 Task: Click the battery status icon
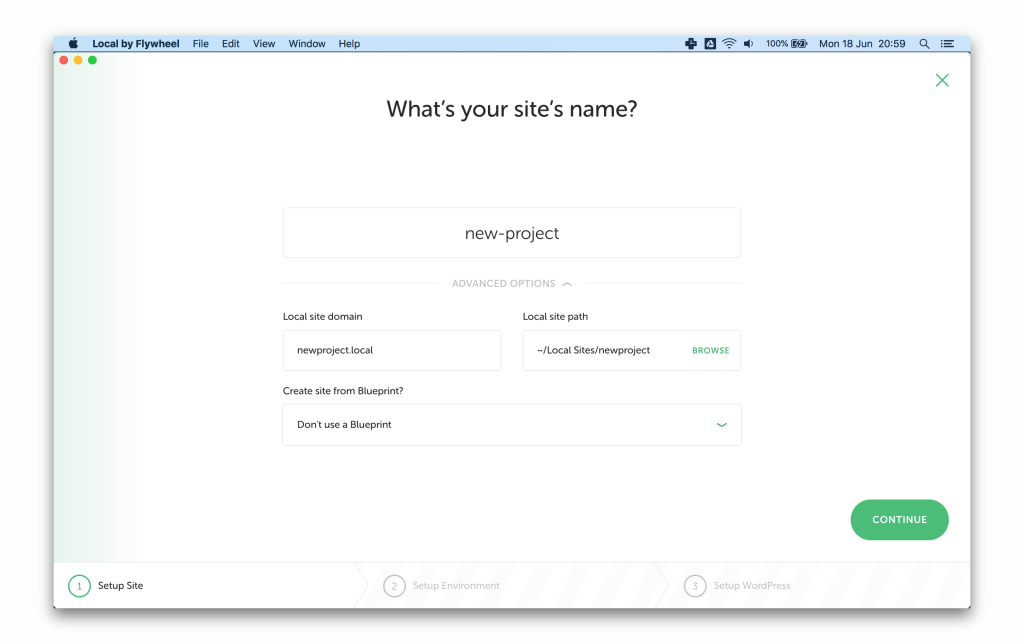(x=799, y=44)
